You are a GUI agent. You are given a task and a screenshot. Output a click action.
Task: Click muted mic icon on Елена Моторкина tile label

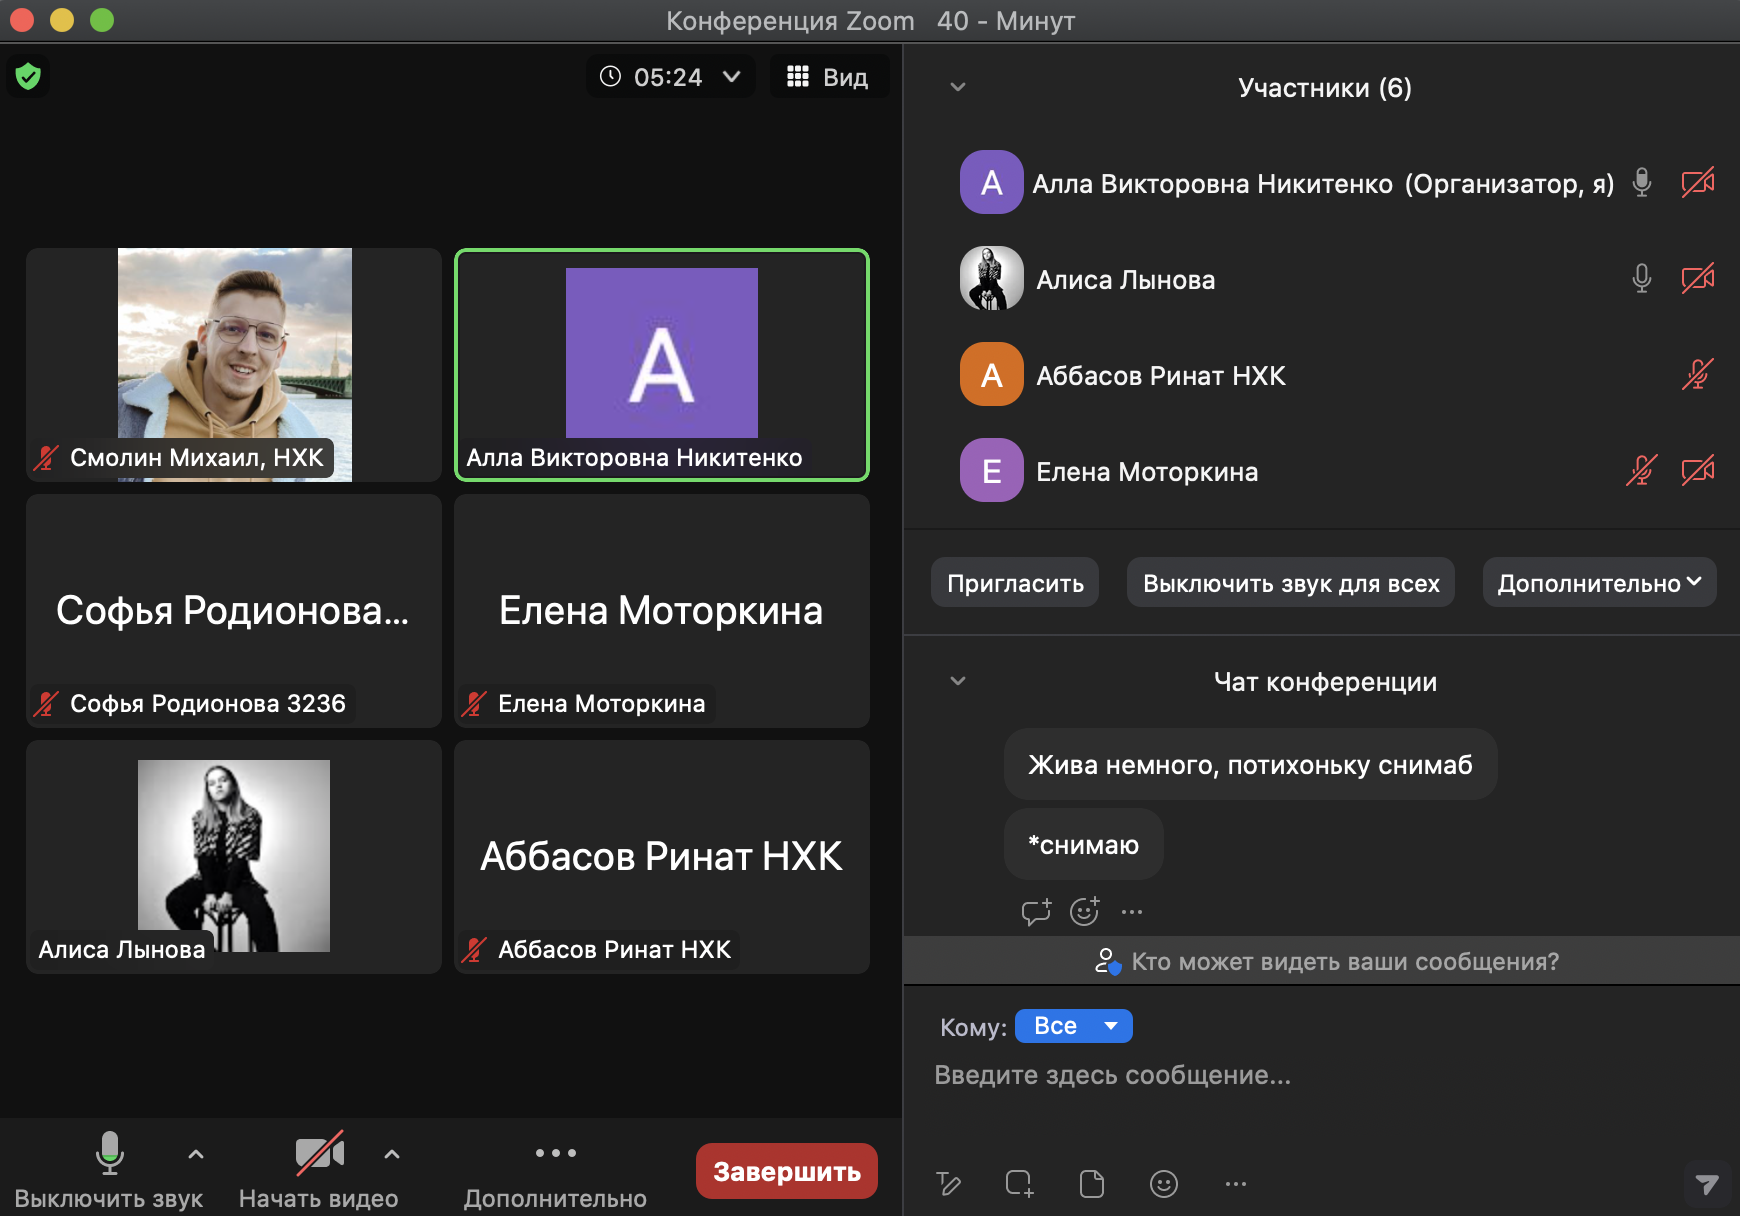474,704
